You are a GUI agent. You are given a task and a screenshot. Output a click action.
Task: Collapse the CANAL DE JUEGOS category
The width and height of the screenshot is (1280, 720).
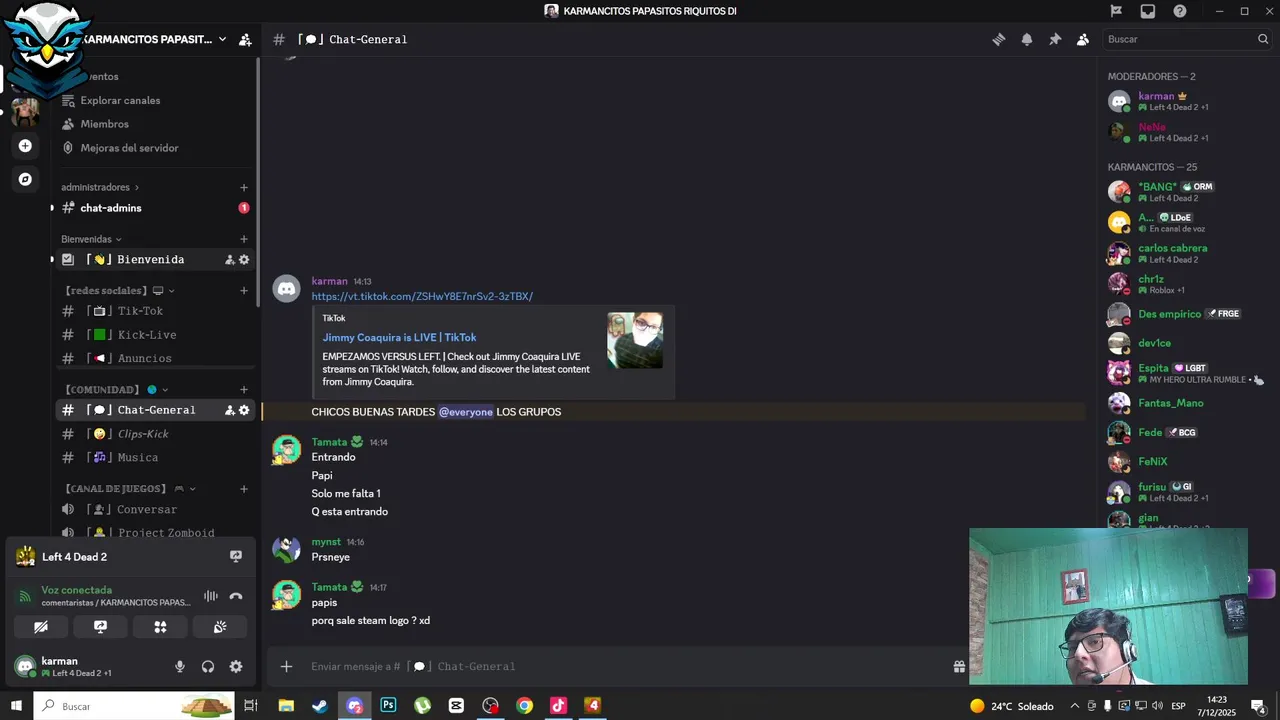[x=130, y=489]
